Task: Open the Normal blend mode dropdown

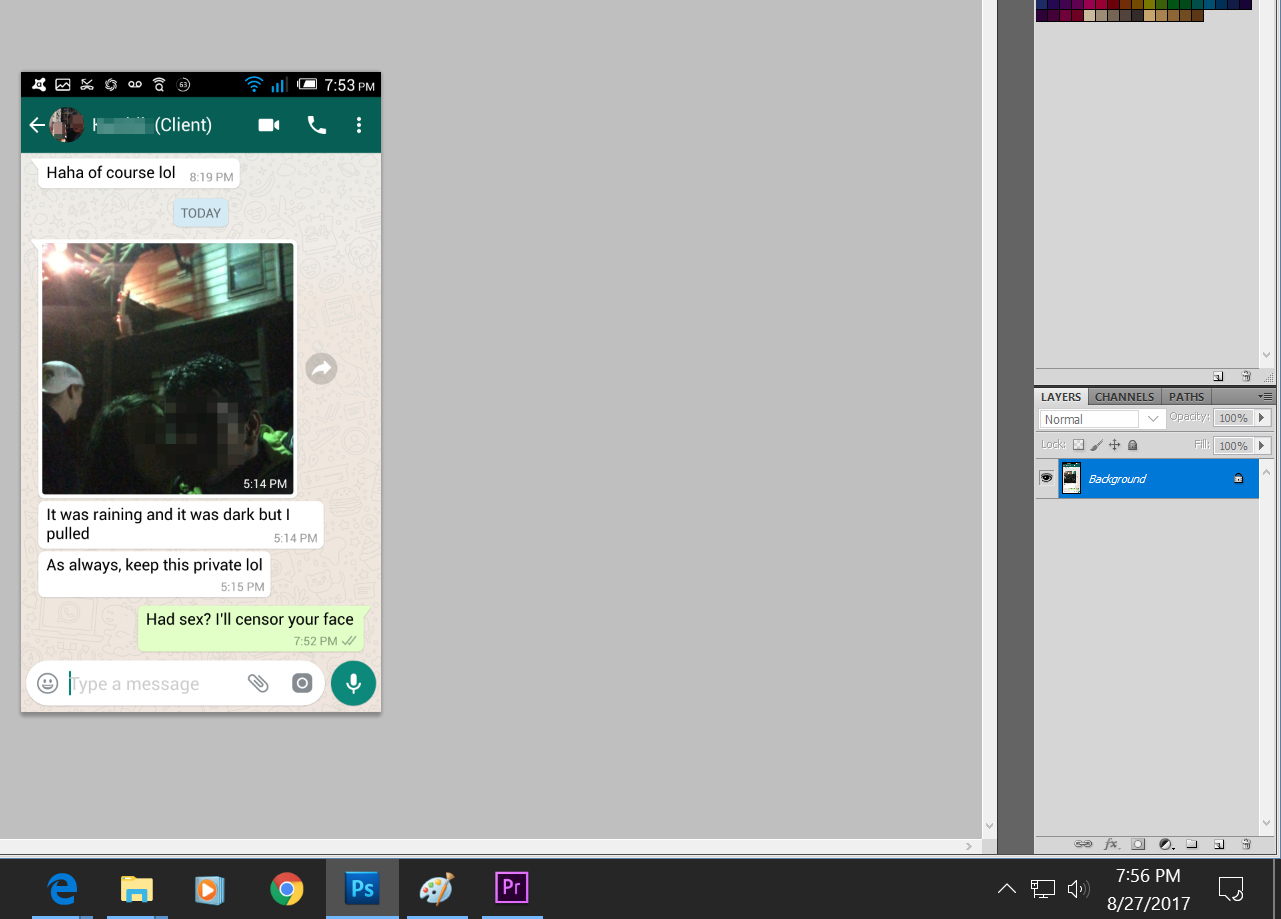Action: pos(1102,419)
